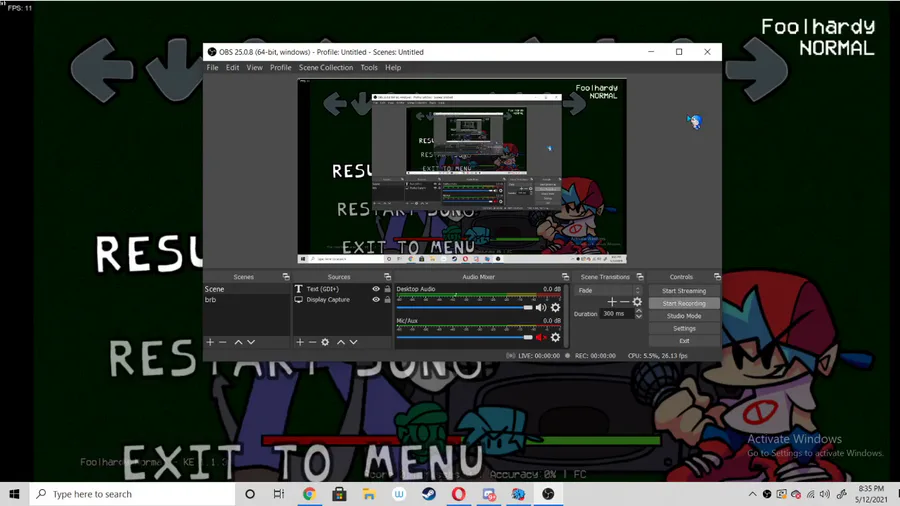Undock the Scene Transitions panel
The image size is (900, 506).
(x=640, y=277)
